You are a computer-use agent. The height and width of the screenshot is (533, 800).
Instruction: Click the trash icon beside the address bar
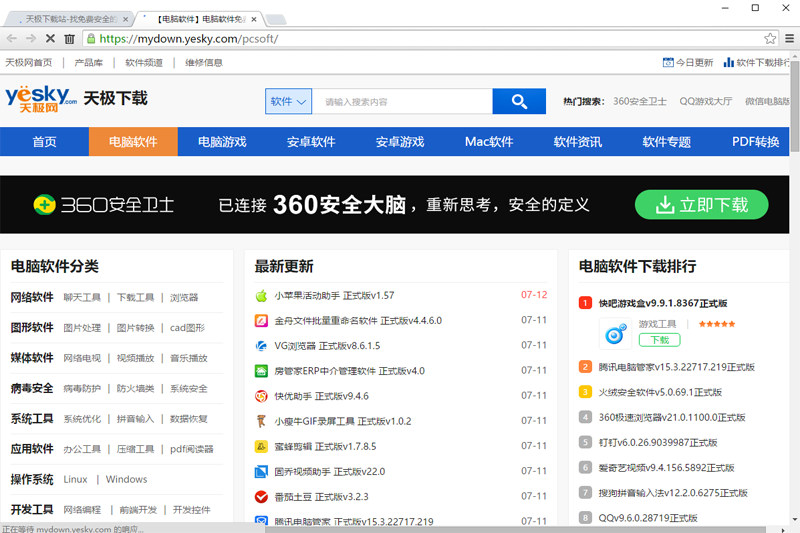coord(69,38)
